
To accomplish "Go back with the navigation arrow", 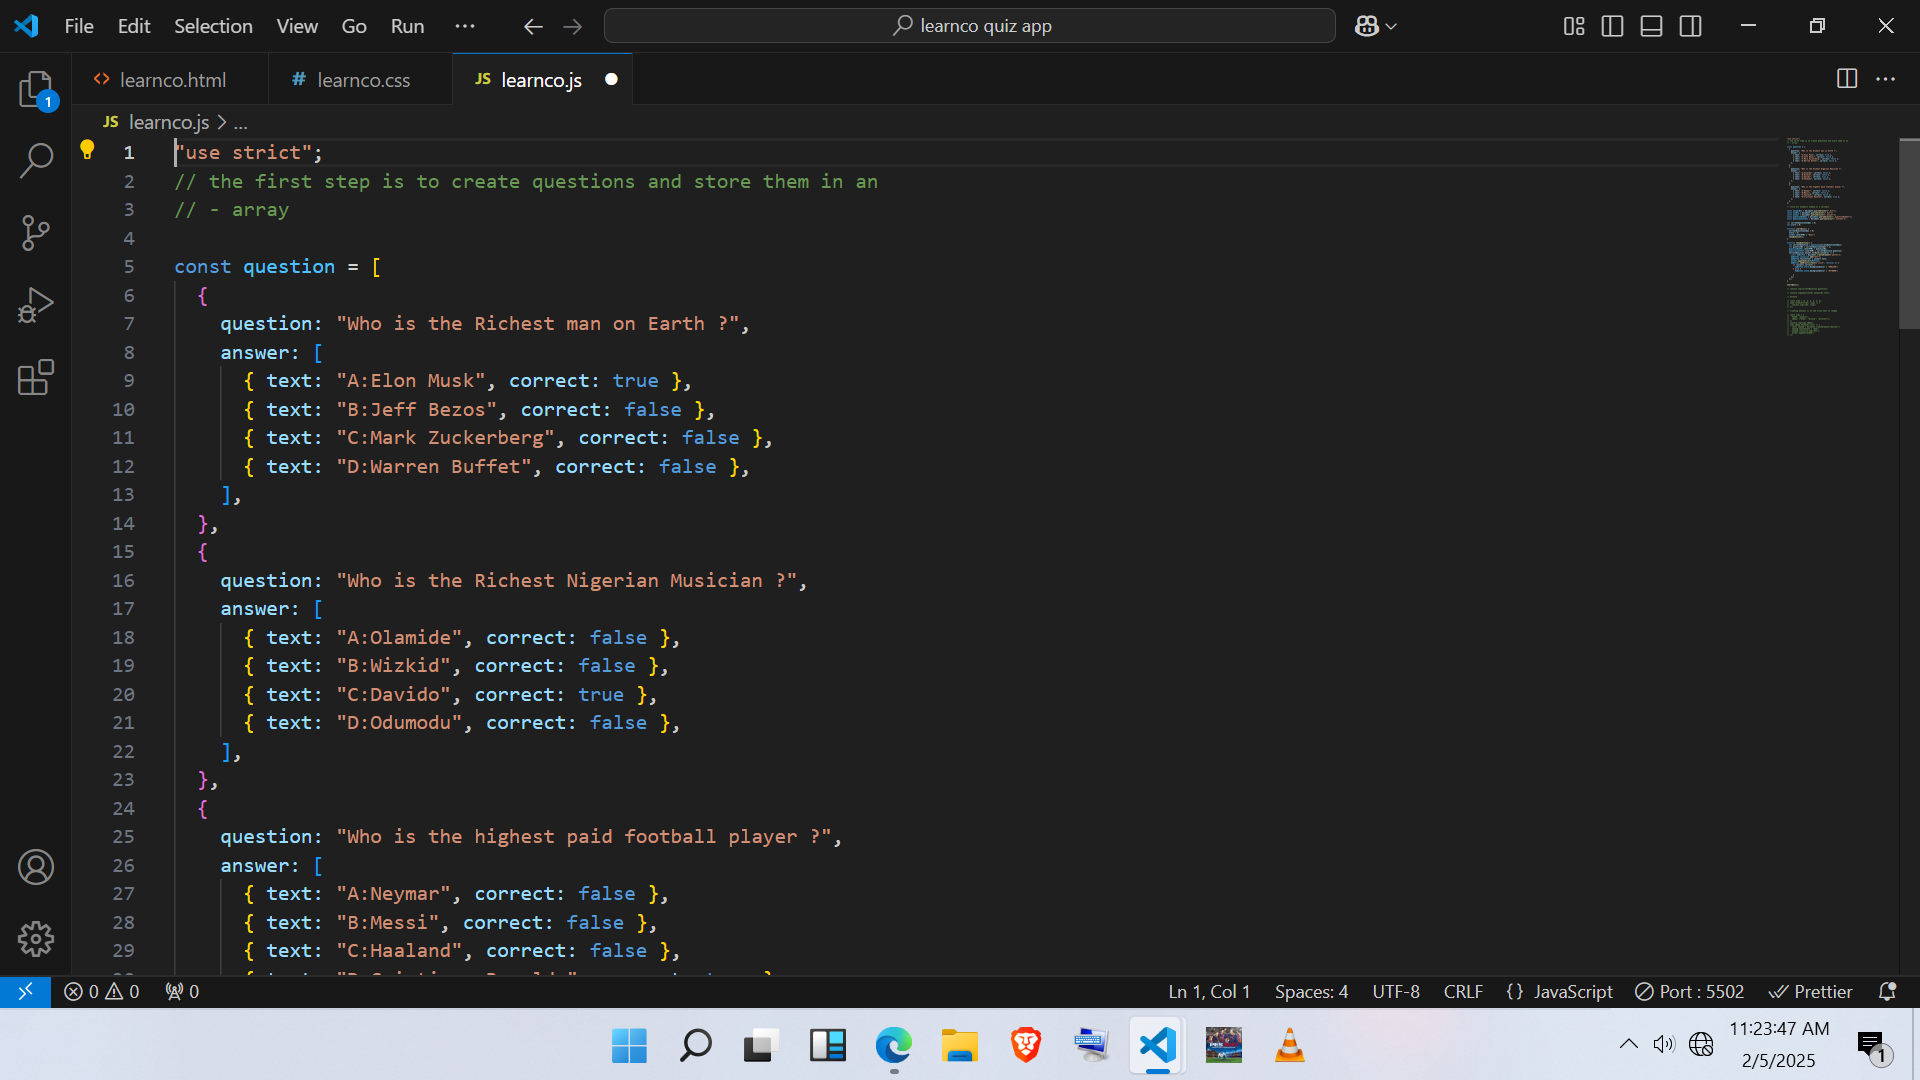I will click(x=533, y=26).
